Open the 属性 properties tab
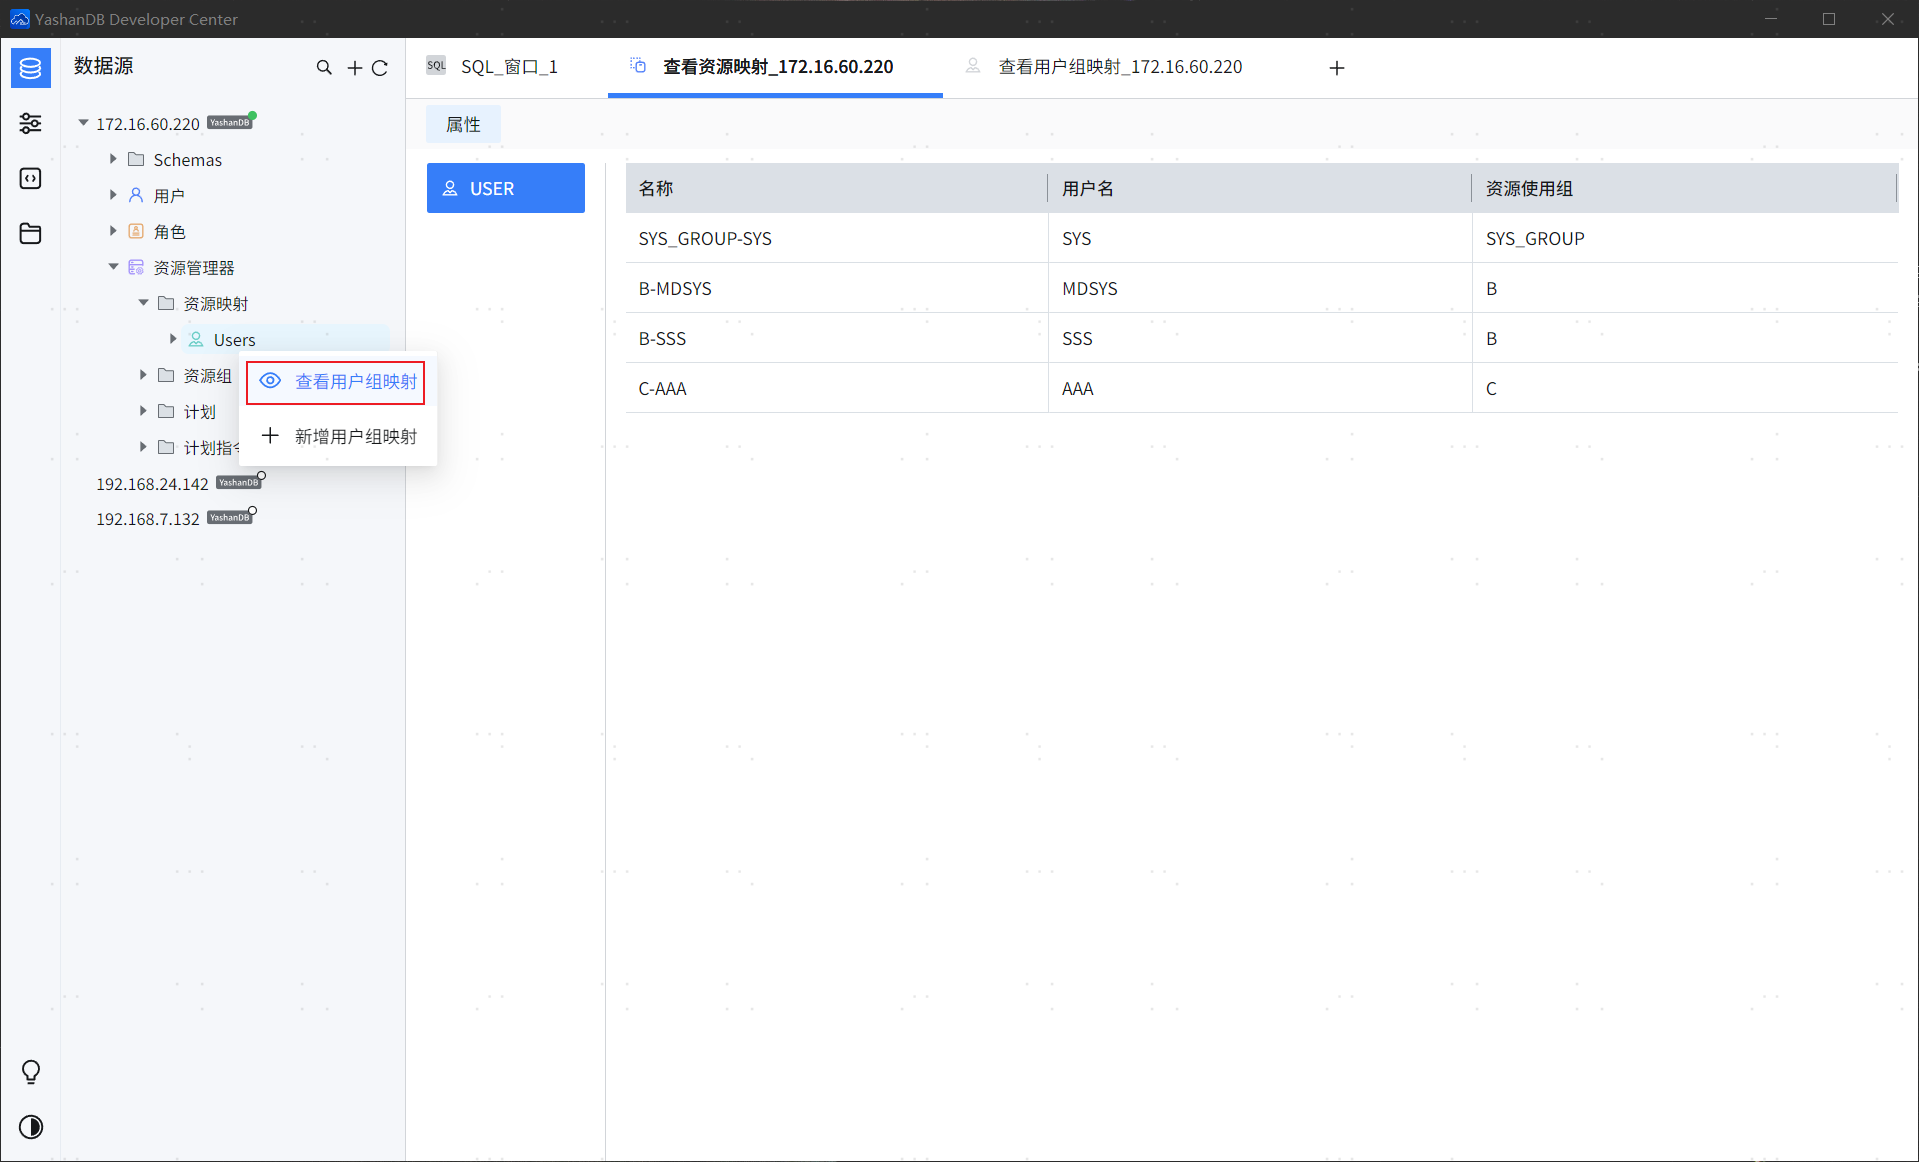Image resolution: width=1919 pixels, height=1162 pixels. [x=463, y=124]
